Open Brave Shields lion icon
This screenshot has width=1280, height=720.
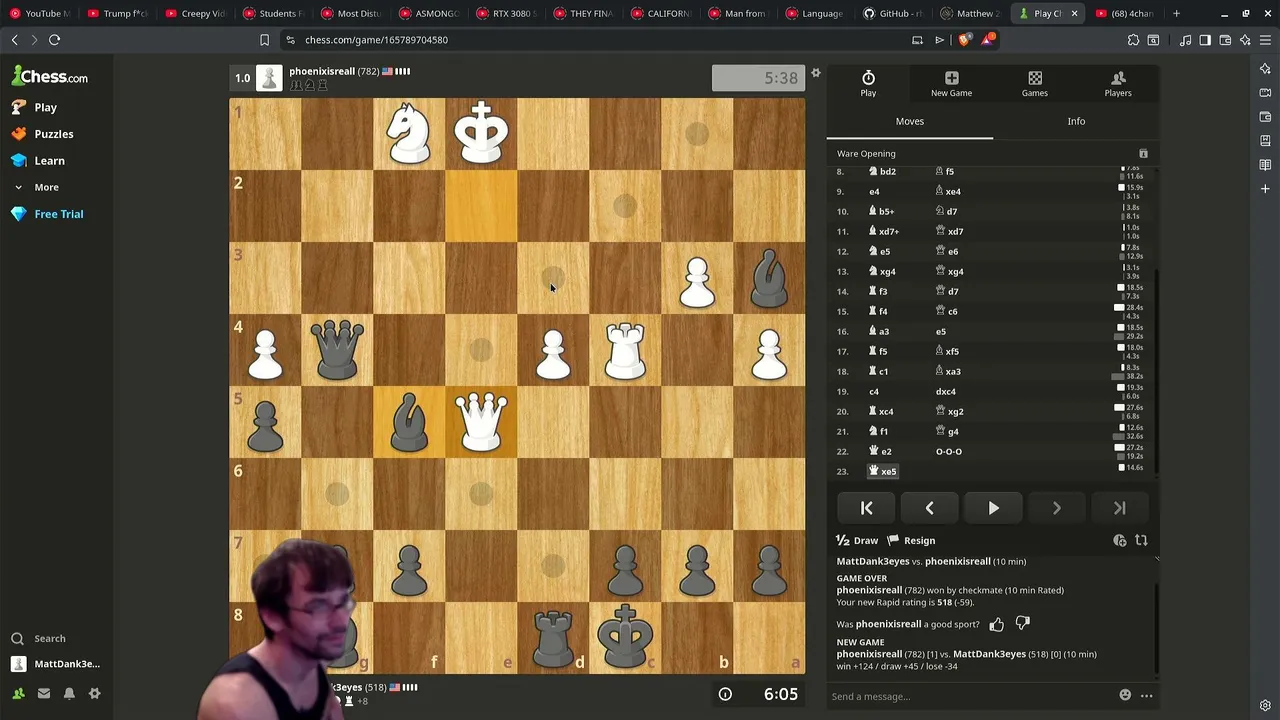tap(965, 40)
